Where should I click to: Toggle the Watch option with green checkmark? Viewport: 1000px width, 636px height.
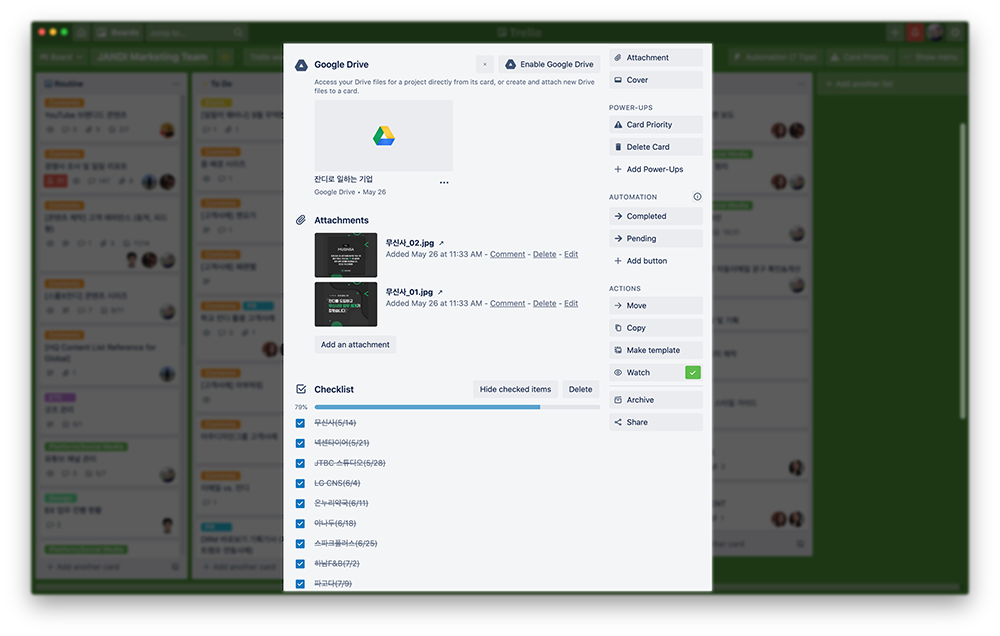point(693,372)
